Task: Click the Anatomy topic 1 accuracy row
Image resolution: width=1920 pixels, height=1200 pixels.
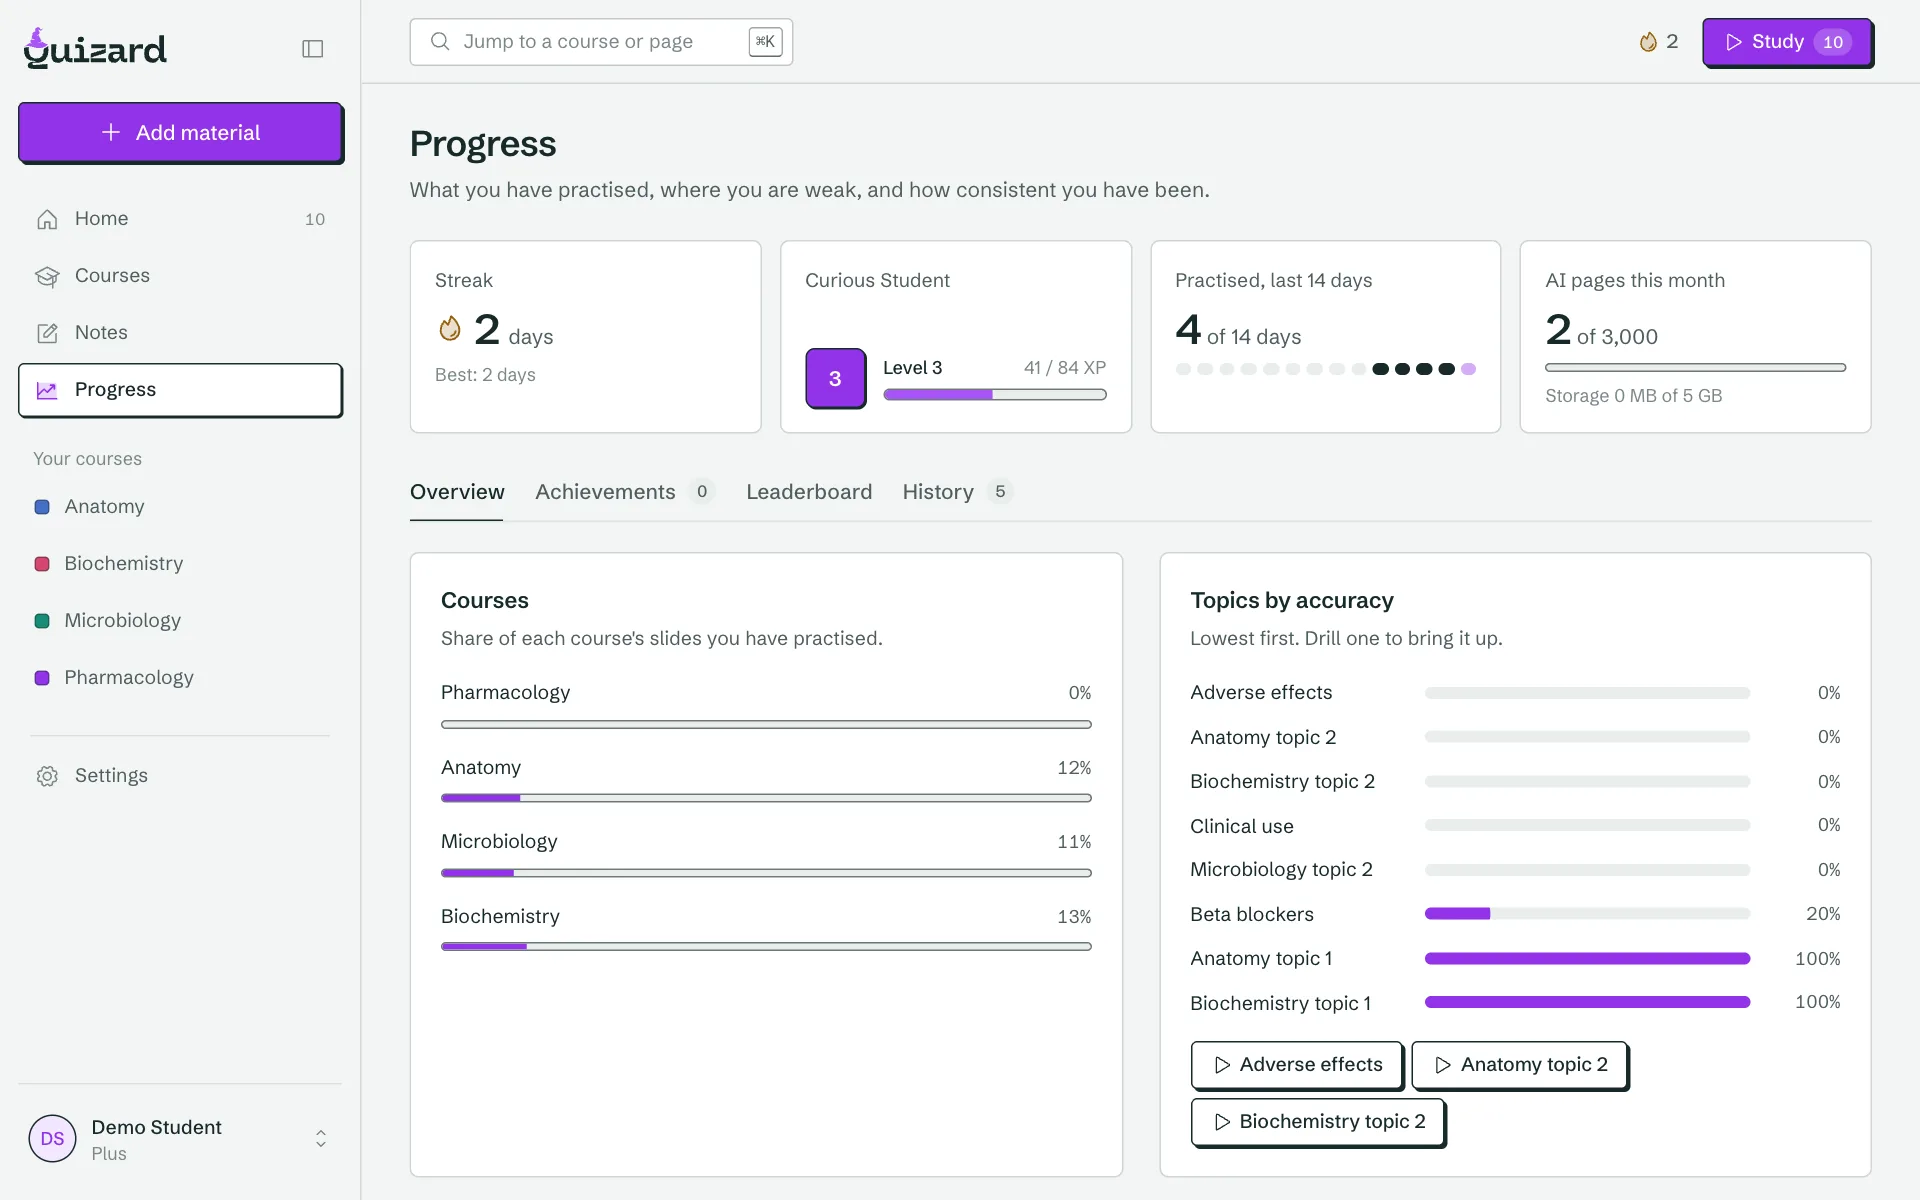Action: (1515, 959)
